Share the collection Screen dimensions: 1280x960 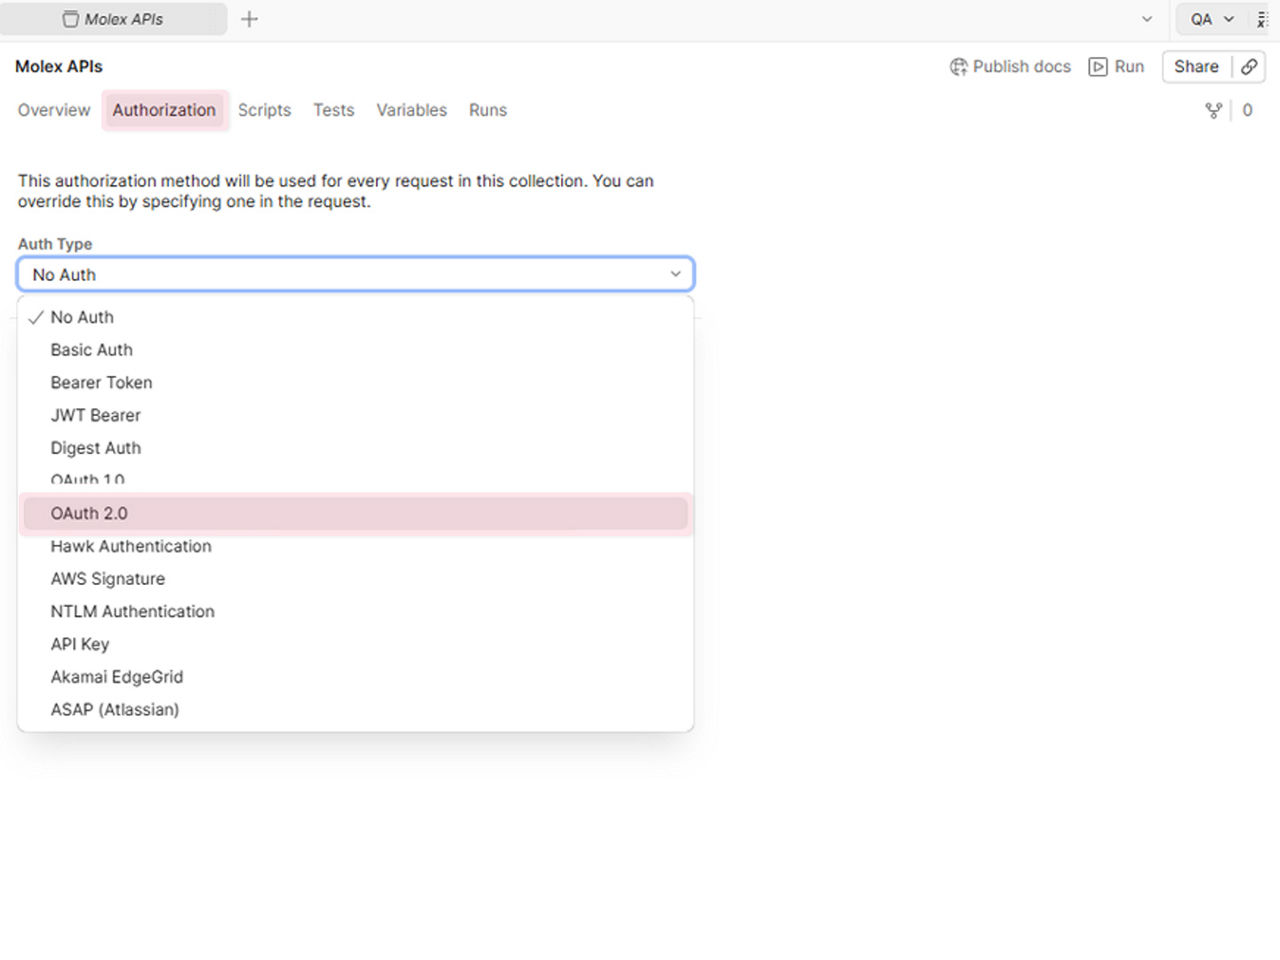(x=1196, y=66)
